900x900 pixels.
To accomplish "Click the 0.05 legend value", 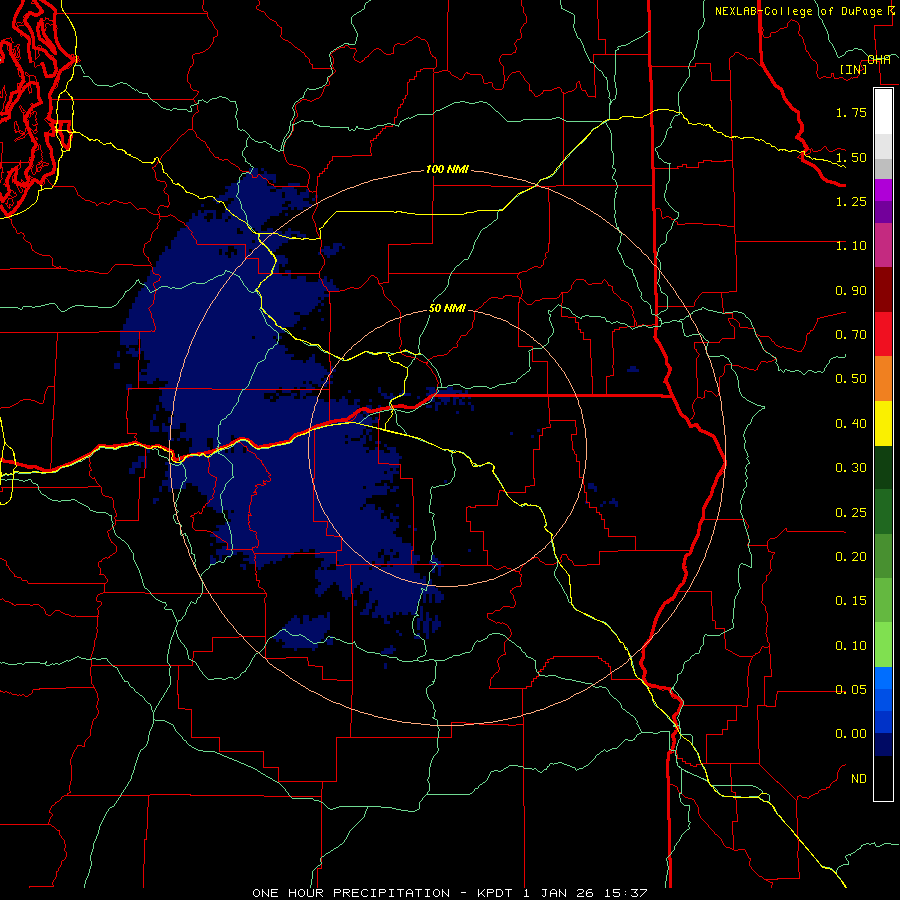I will point(851,690).
